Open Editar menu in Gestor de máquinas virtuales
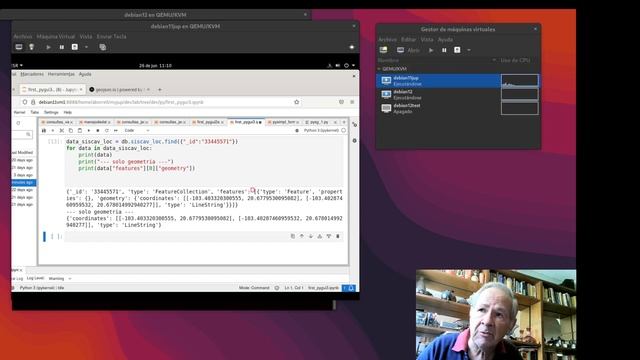Screen dimensions: 640x360 408,40
